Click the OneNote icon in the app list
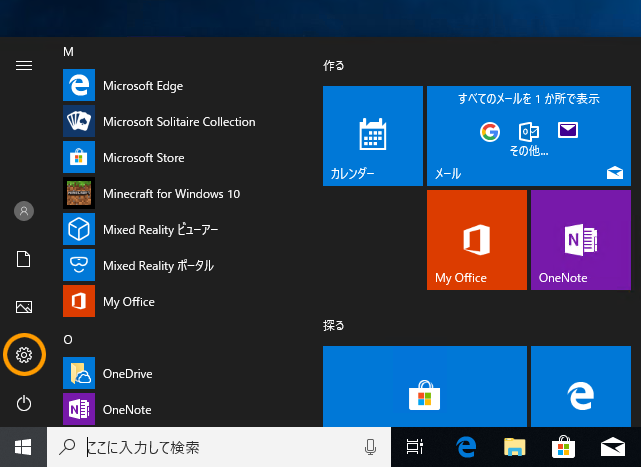Image resolution: width=641 pixels, height=467 pixels. 79,409
